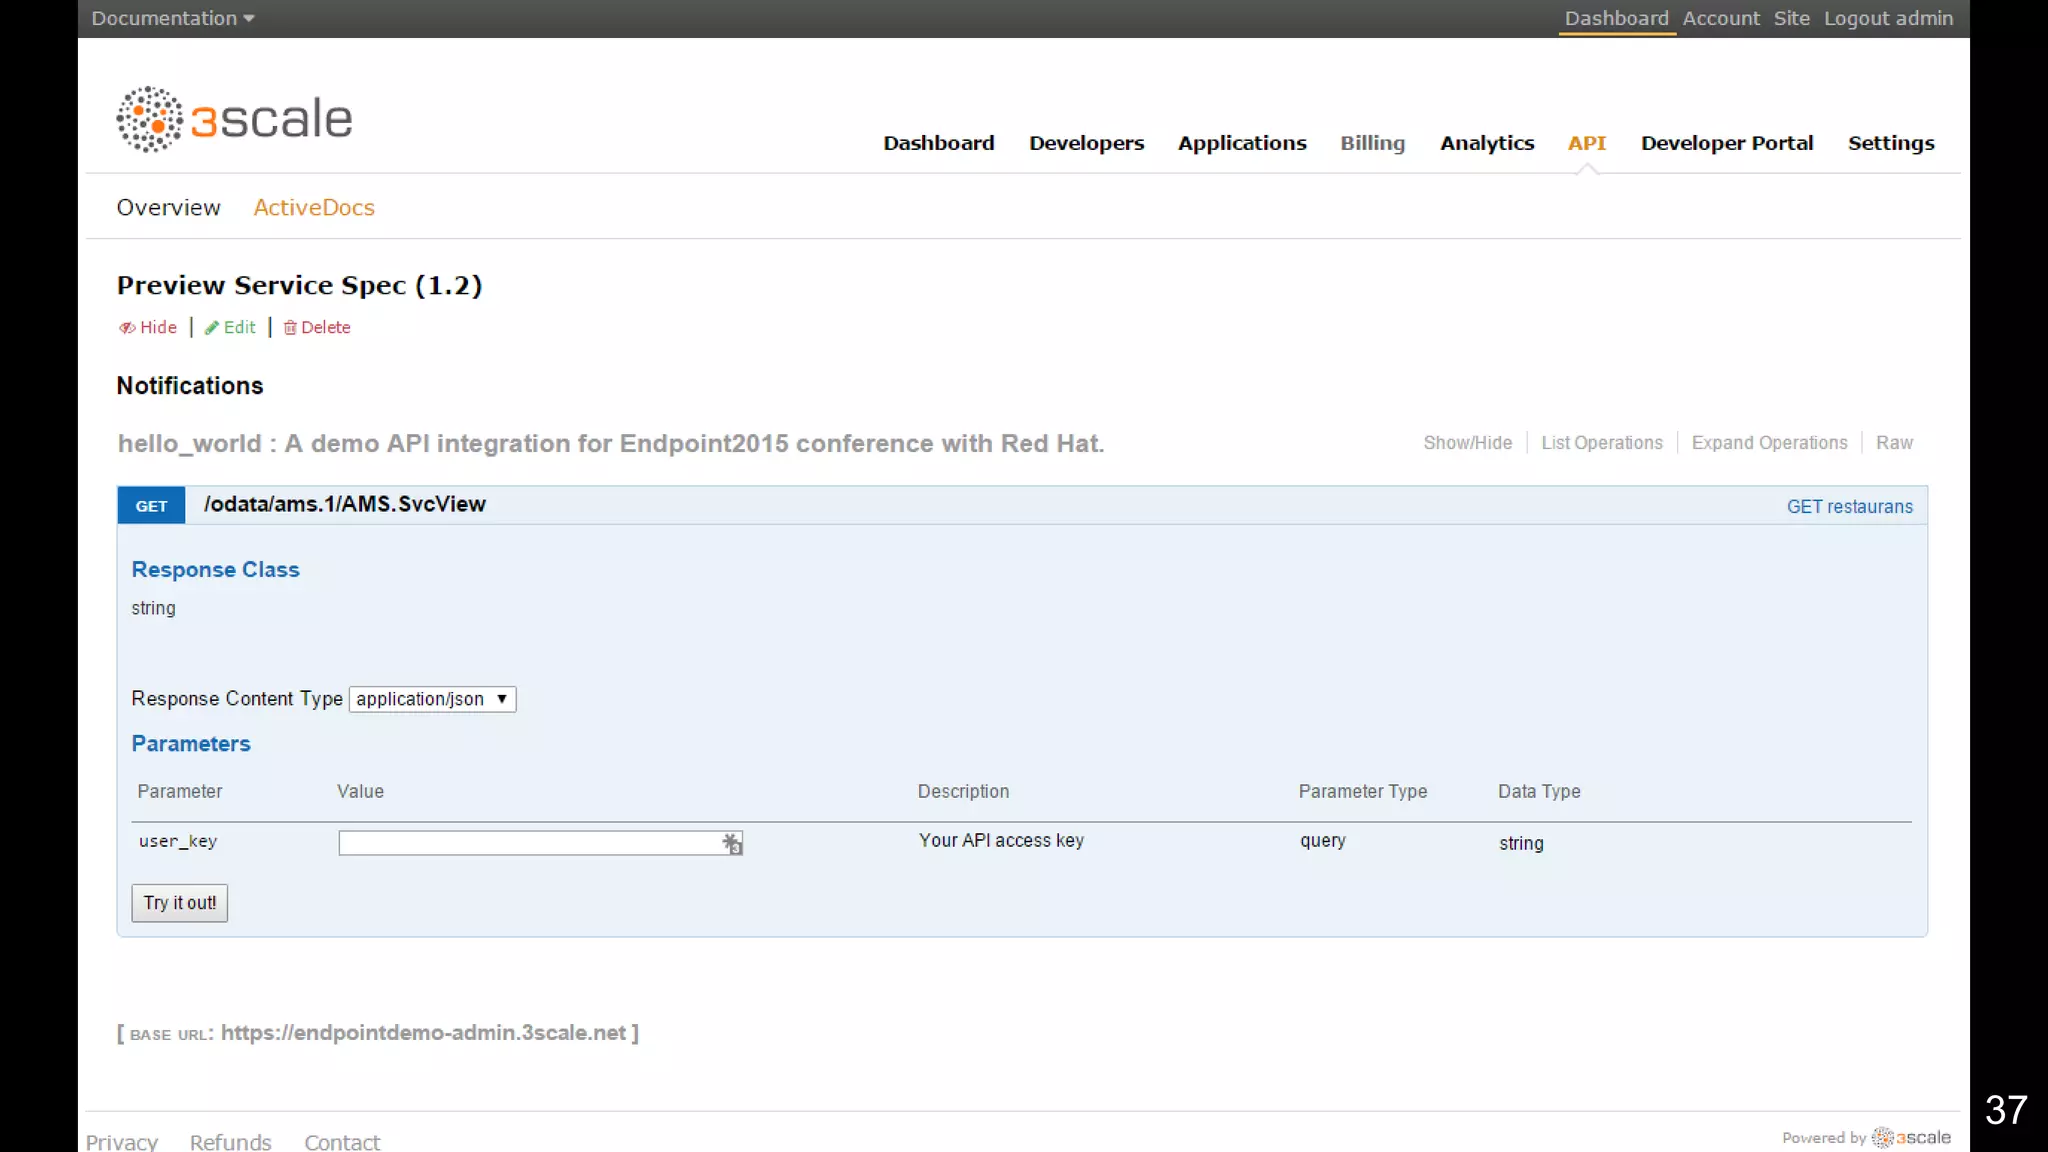2048x1152 pixels.
Task: Click Logout admin link
Action: 1887,18
